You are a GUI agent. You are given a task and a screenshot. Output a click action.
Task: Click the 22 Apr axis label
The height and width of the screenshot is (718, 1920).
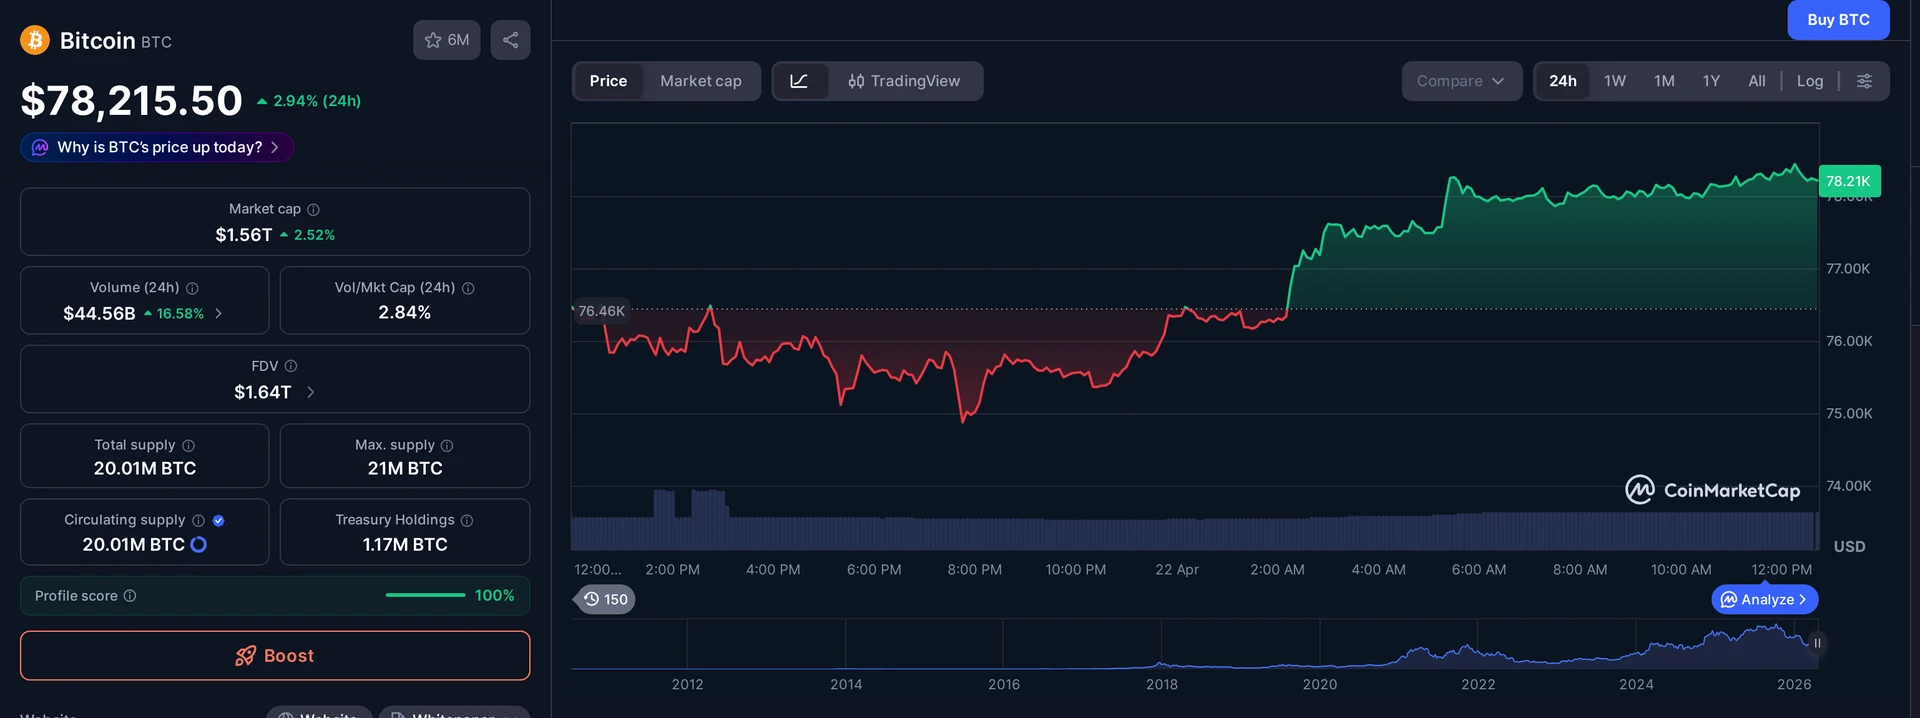tap(1177, 569)
